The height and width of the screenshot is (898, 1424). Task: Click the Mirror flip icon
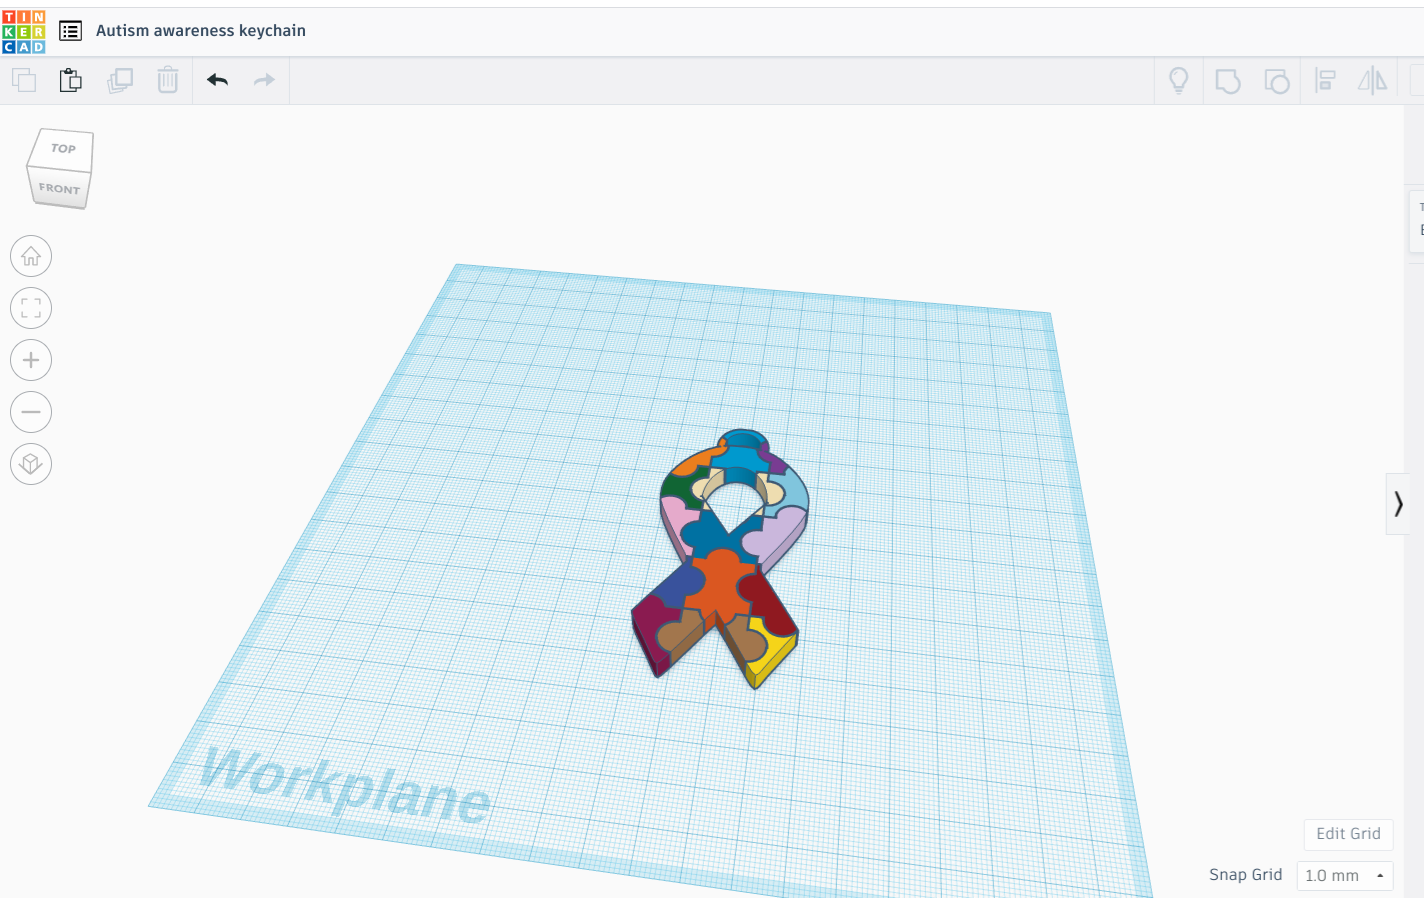1373,80
